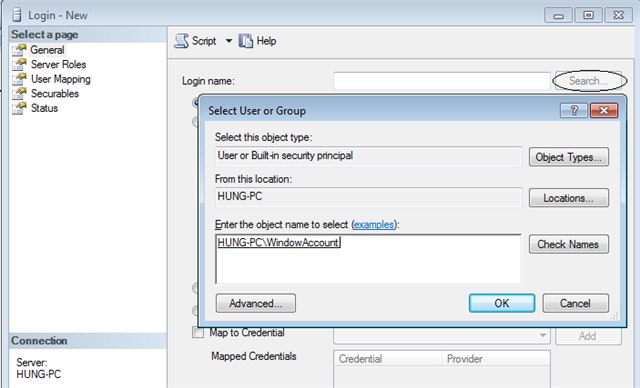Viewport: 640px width, 388px height.
Task: Select the General page
Action: point(47,50)
